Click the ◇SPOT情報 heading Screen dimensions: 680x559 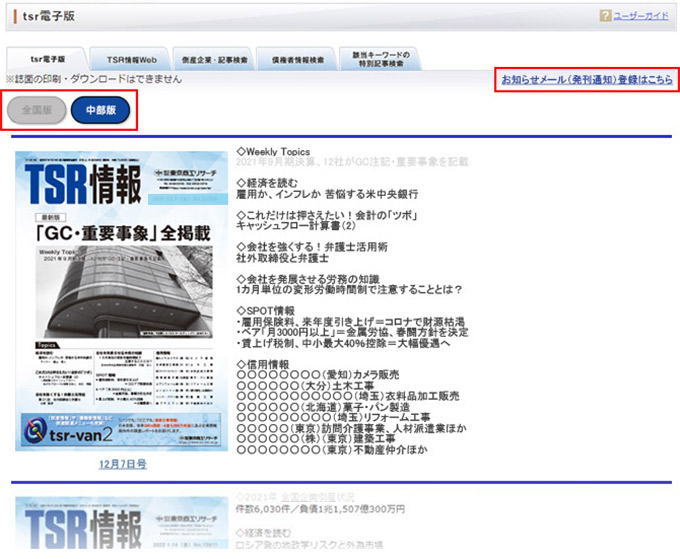point(265,311)
